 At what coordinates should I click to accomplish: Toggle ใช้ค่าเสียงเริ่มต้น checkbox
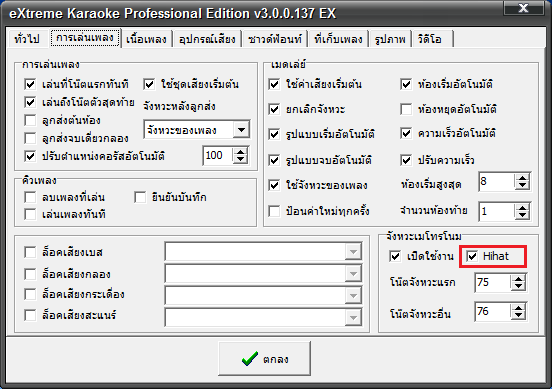(x=274, y=84)
